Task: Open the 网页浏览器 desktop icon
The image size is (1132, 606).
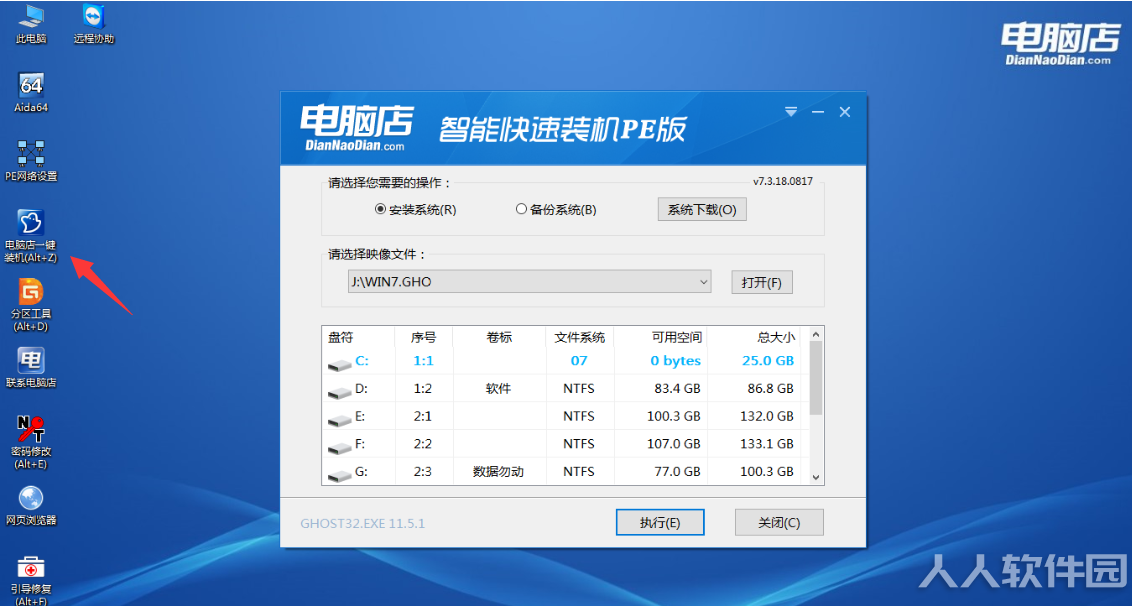Action: pos(31,504)
